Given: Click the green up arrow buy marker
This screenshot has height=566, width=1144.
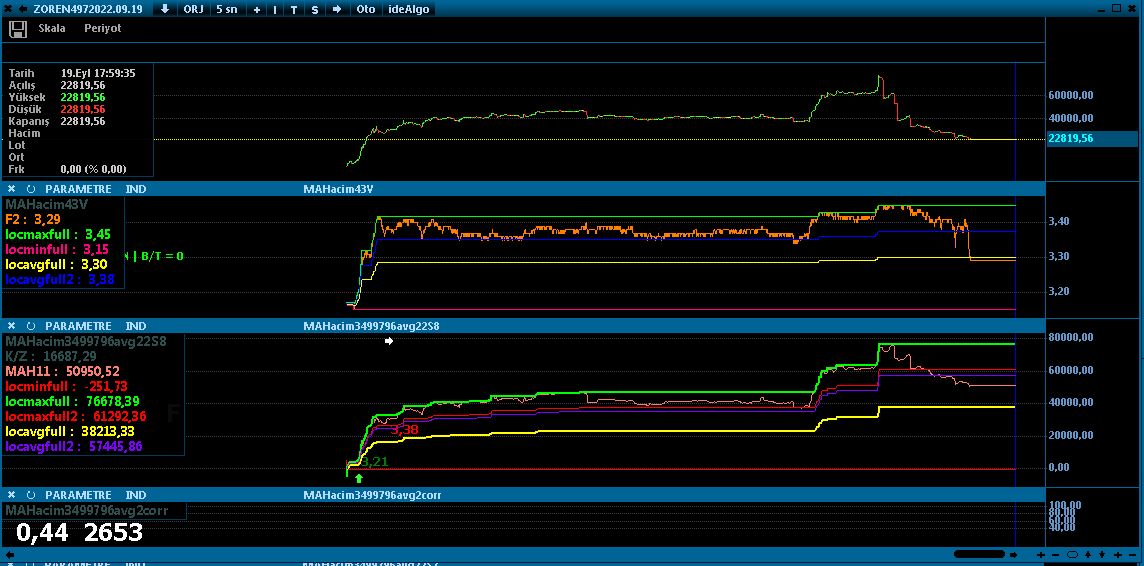Looking at the screenshot, I should click(x=358, y=478).
